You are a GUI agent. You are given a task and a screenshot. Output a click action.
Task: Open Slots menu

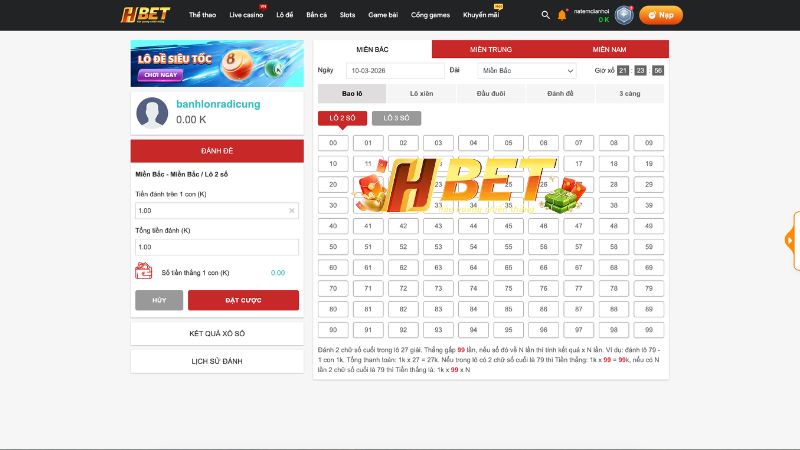coord(347,15)
